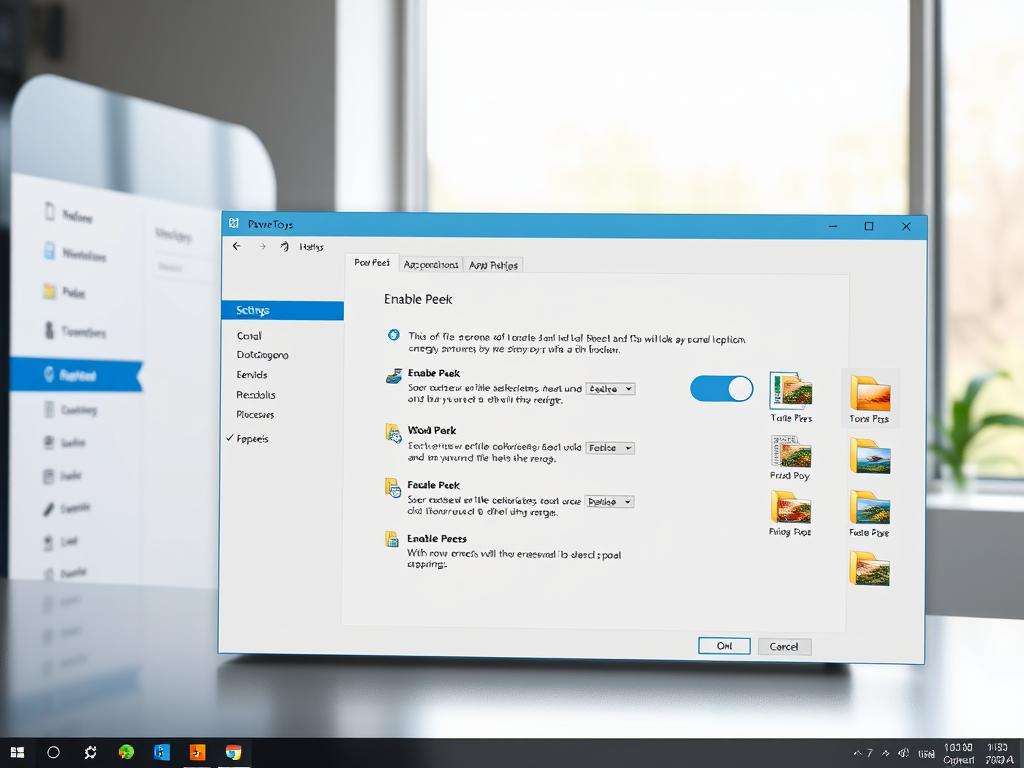This screenshot has height=768, width=1024.
Task: Click the folder icon beside 'Enatile Peets'
Action: (x=392, y=539)
